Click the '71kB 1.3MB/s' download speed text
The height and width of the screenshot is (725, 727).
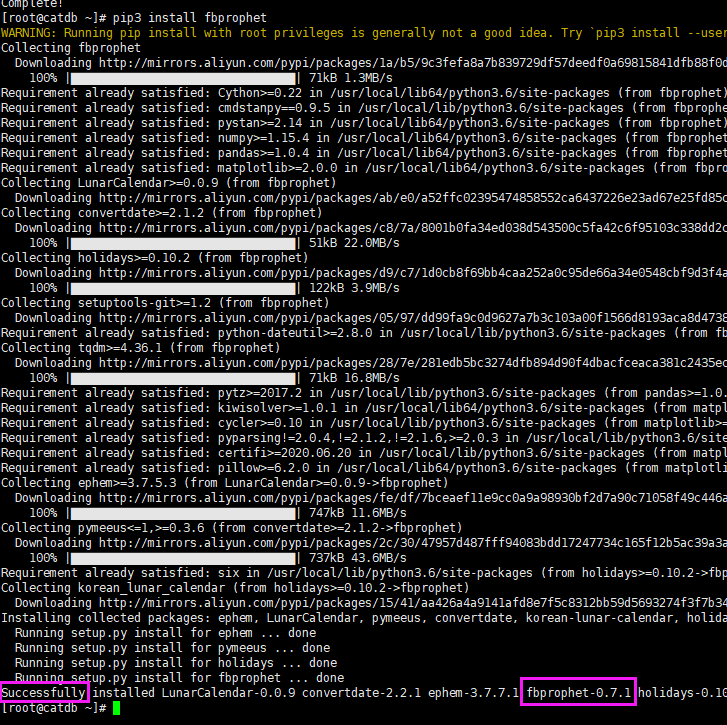[351, 78]
